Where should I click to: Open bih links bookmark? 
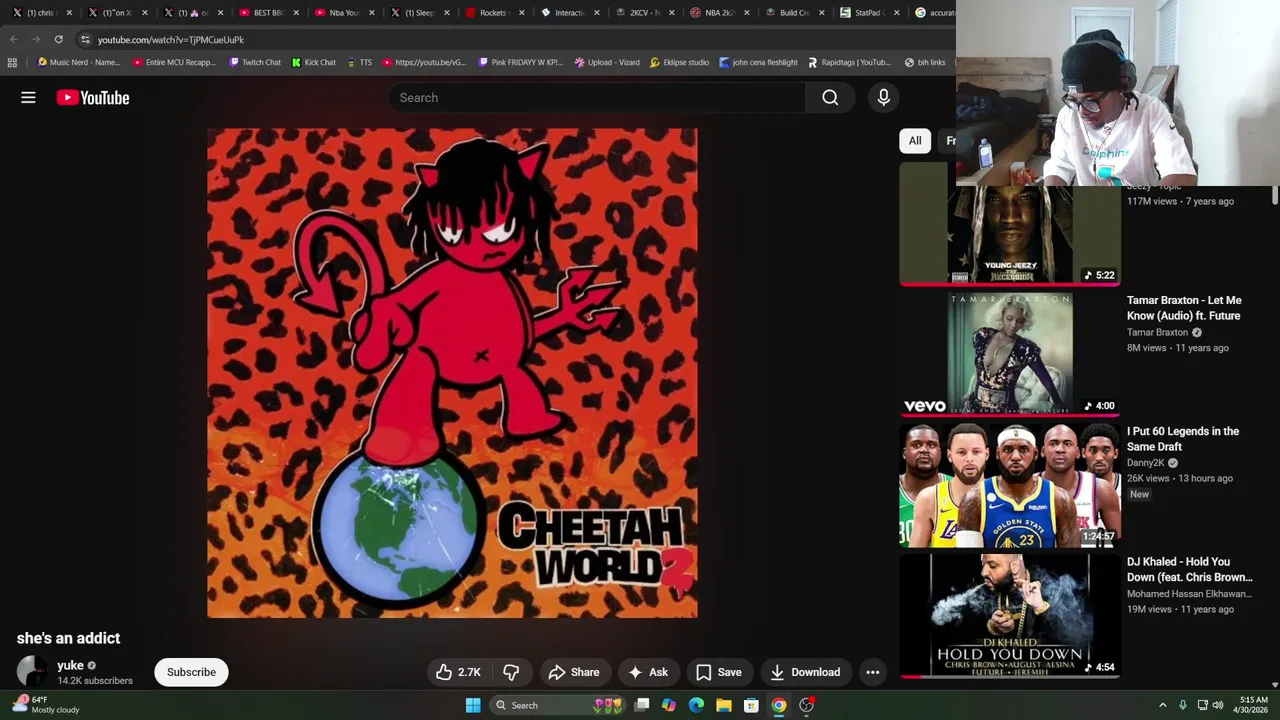(925, 62)
